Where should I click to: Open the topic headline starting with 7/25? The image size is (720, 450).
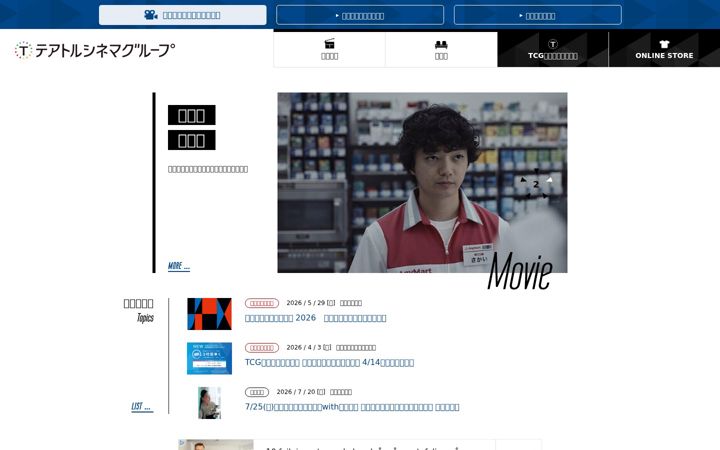352,407
